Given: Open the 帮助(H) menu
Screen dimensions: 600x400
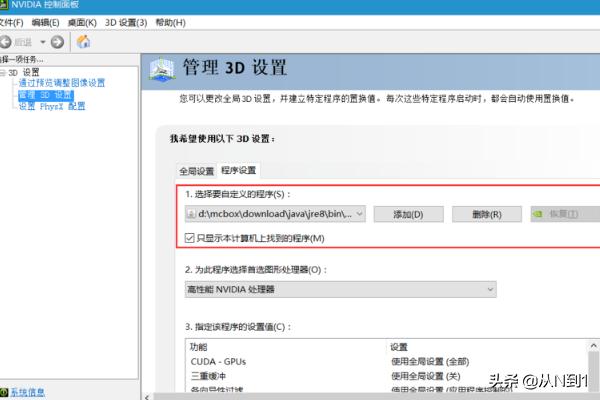Looking at the screenshot, I should pyautogui.click(x=170, y=23).
